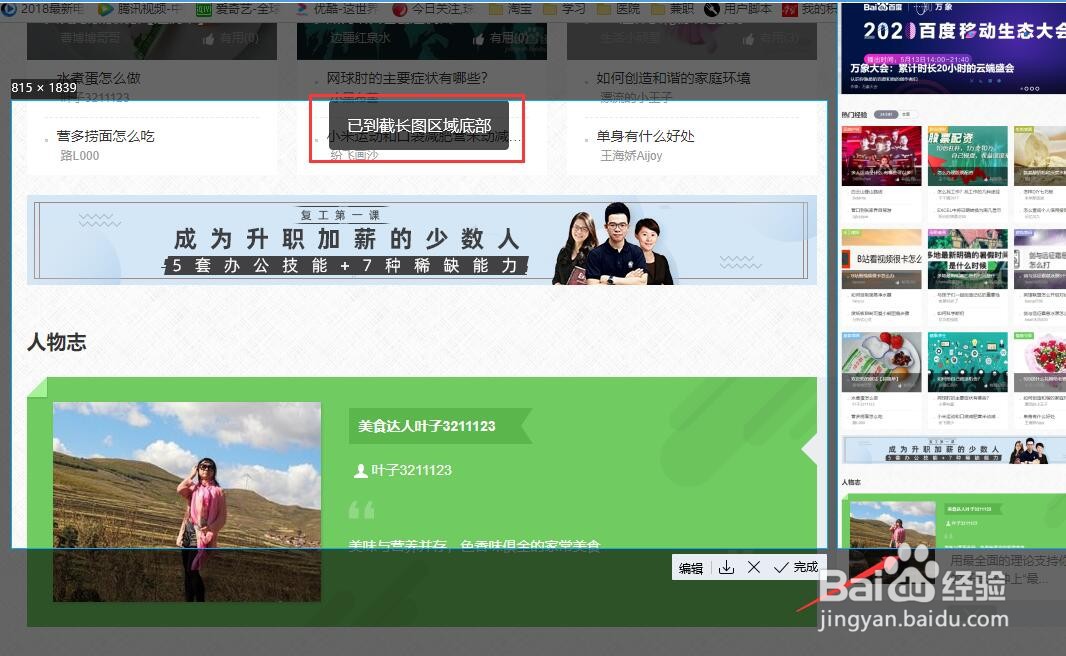Screen dimensions: 1066x656
Task: Open the 学习 bookmark folder
Action: coord(565,9)
